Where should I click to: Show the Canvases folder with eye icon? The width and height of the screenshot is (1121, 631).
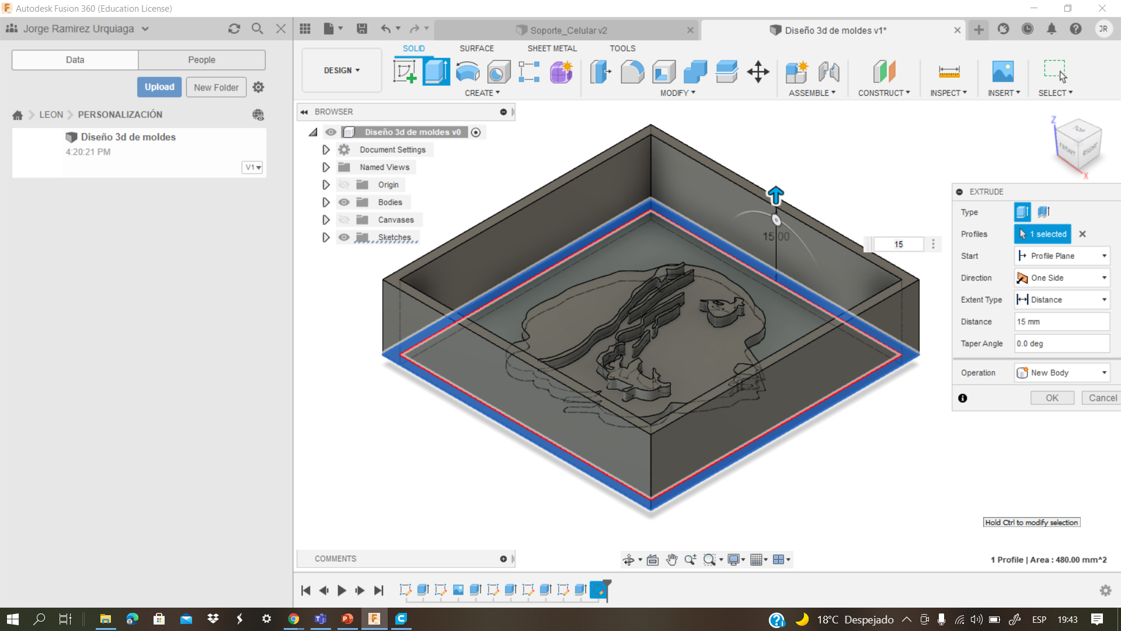coord(344,220)
